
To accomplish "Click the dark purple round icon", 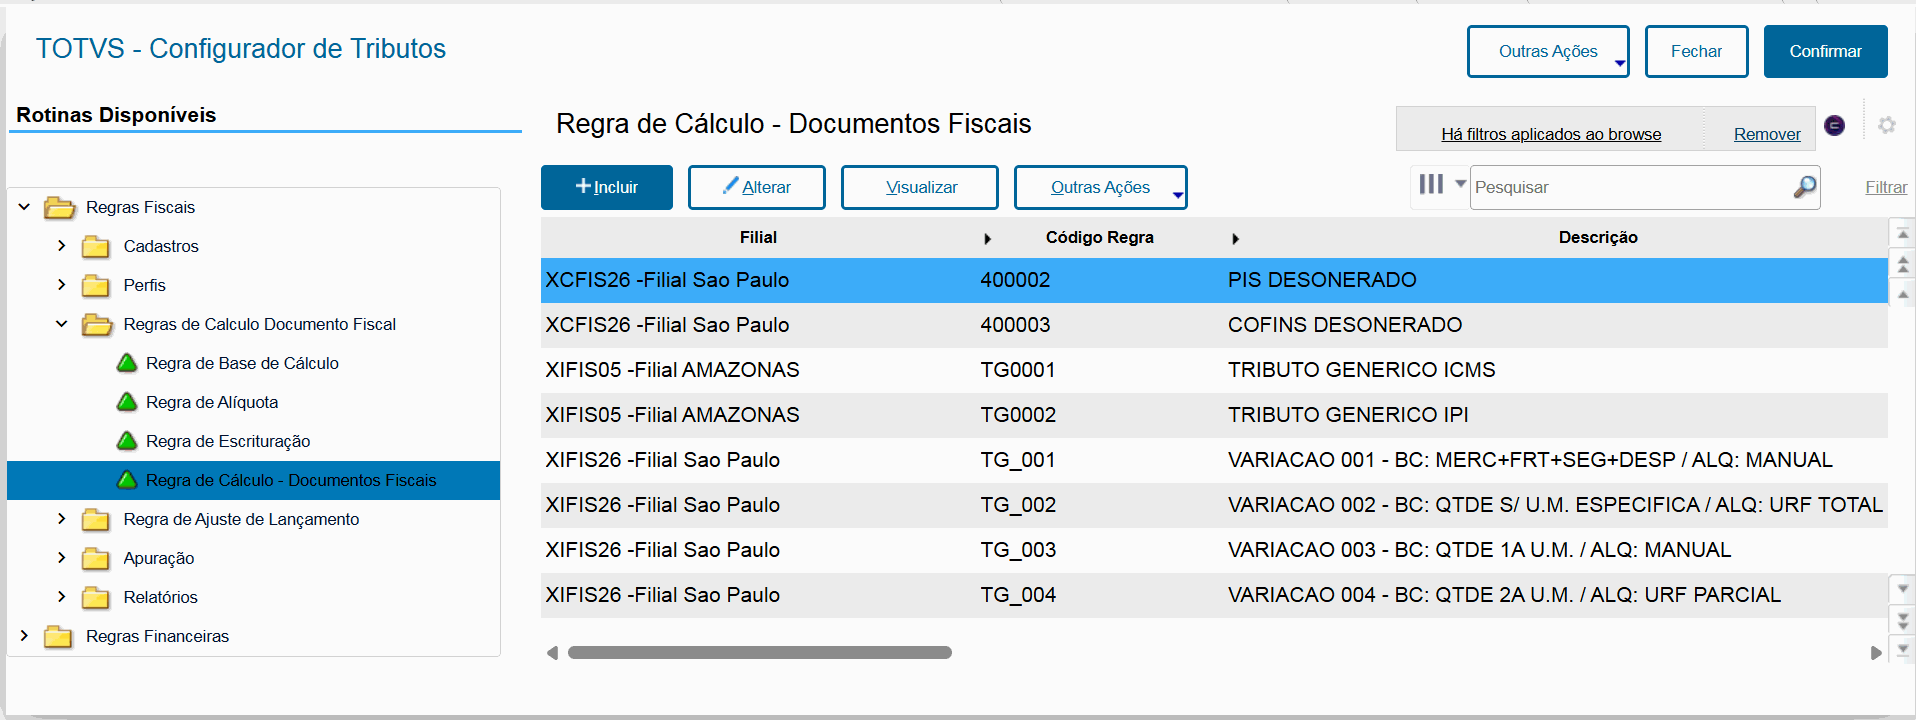I will (x=1834, y=125).
